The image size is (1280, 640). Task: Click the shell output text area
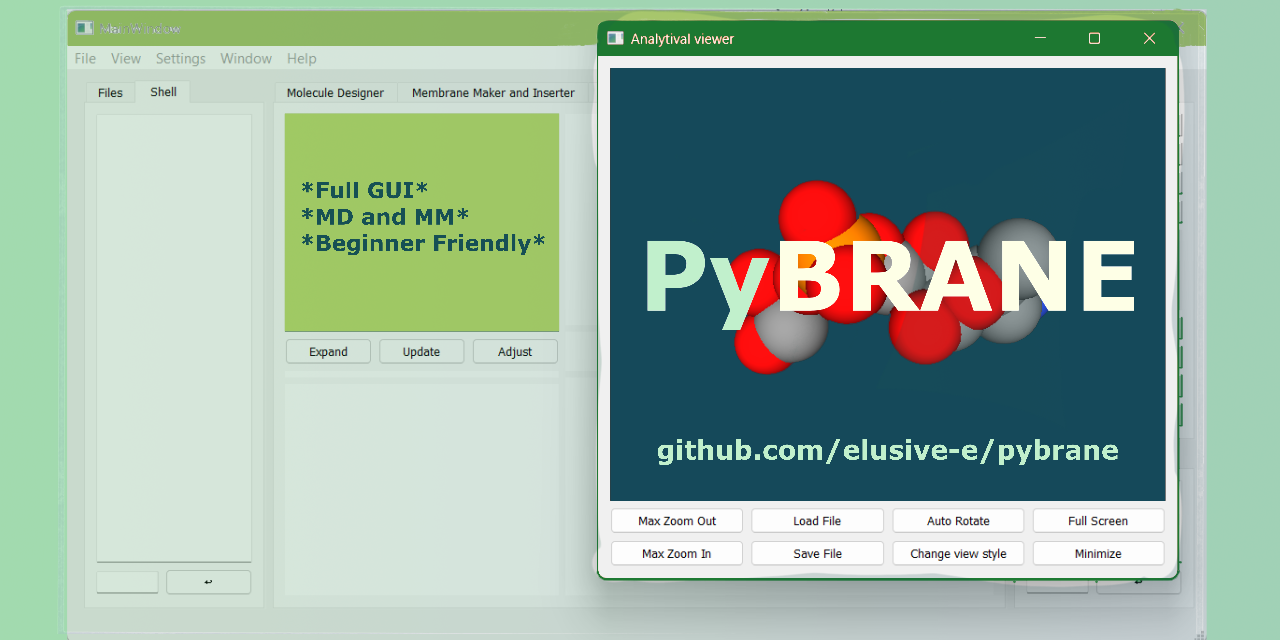click(174, 338)
